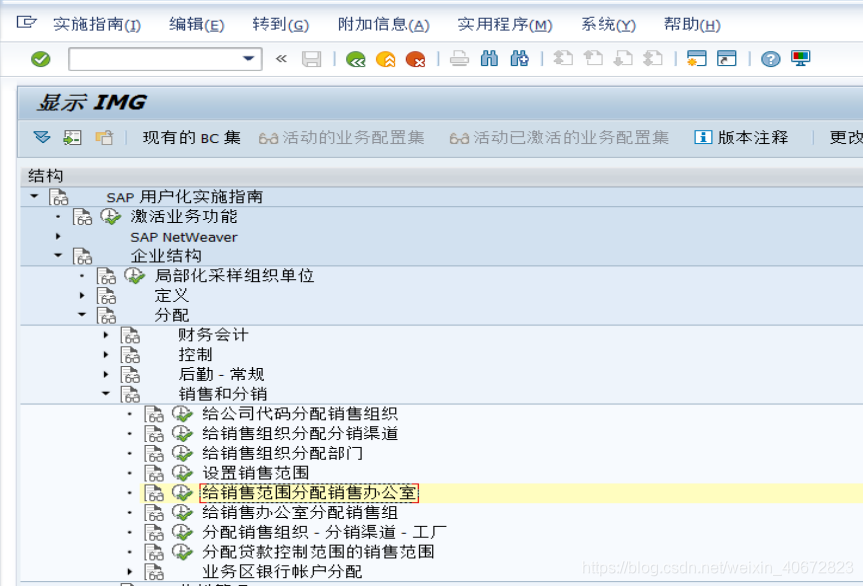This screenshot has width=863, height=586.
Task: Click the Expand All double-arrow icon in IMG toolbar
Action: click(x=42, y=137)
